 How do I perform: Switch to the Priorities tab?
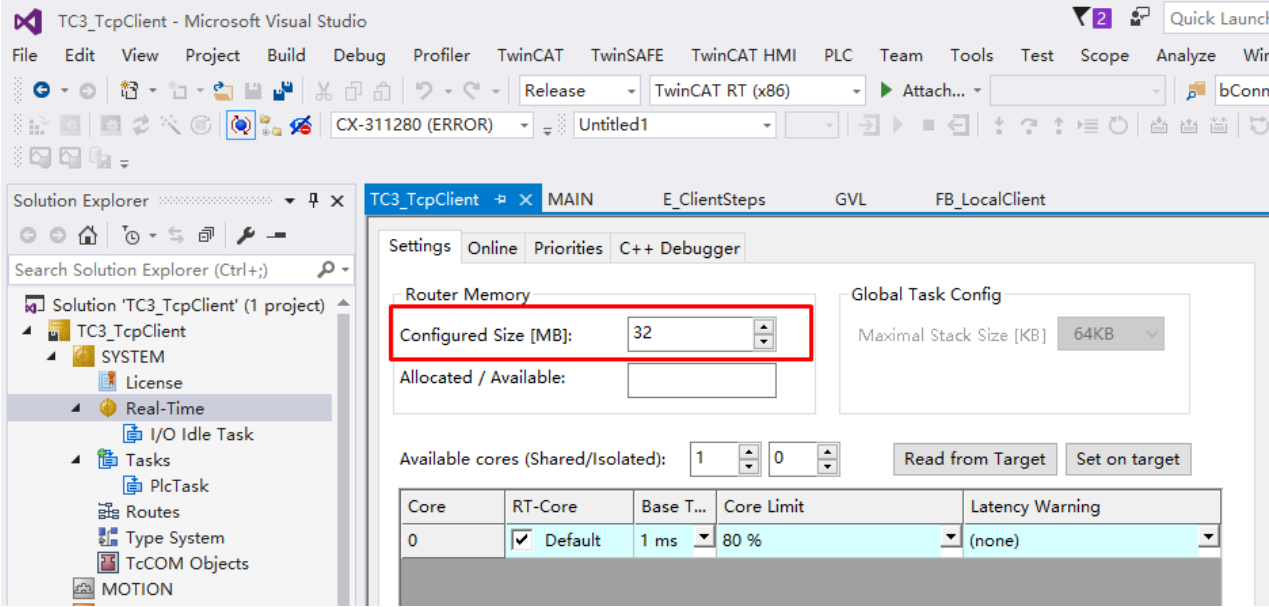tap(568, 248)
